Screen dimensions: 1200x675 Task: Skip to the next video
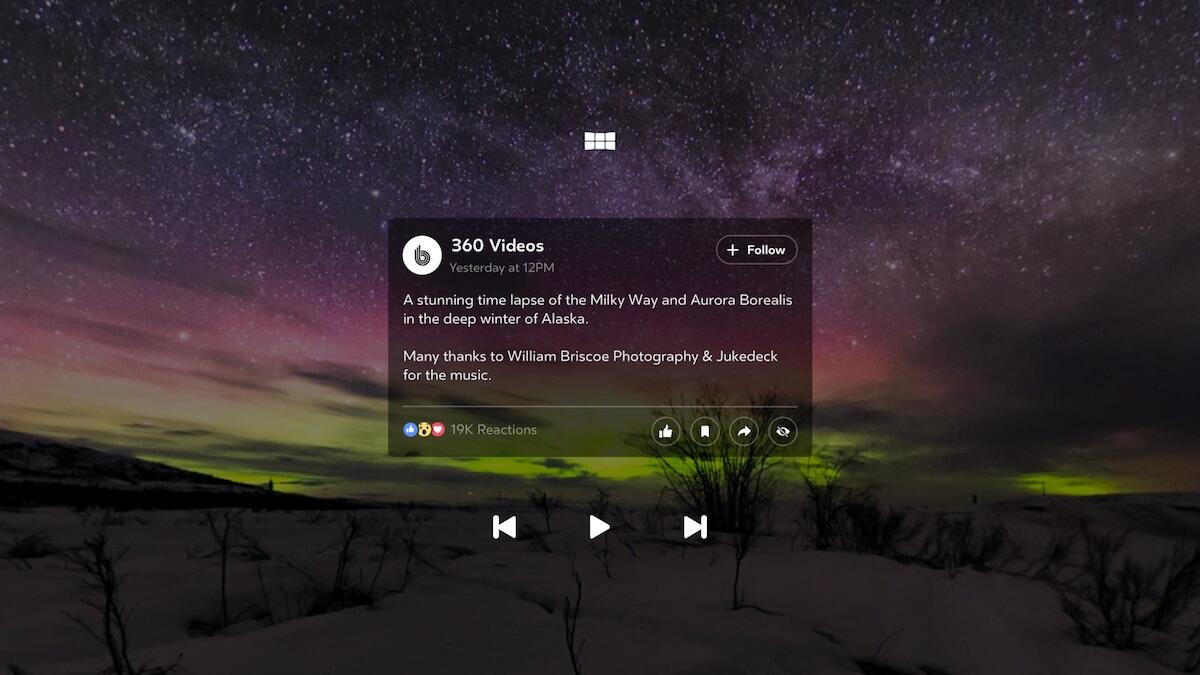pos(695,527)
